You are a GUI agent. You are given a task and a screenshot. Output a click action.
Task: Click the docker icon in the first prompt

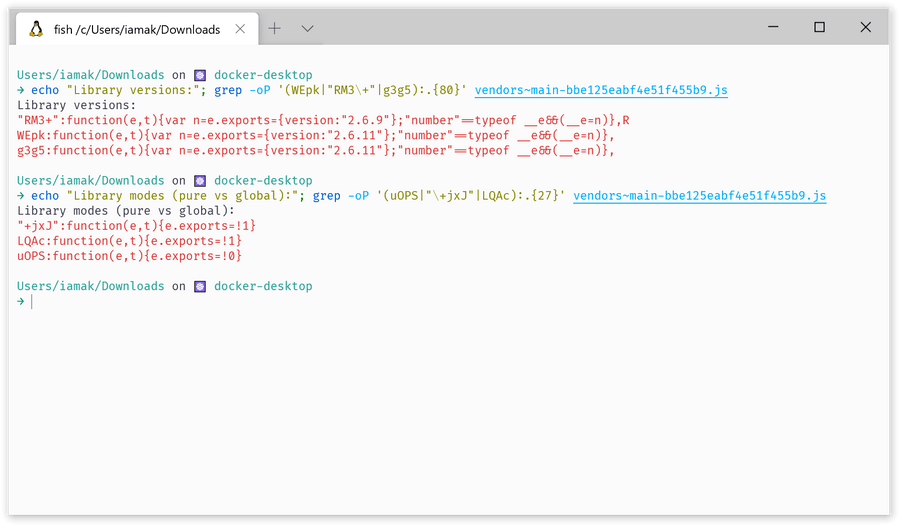coord(200,75)
